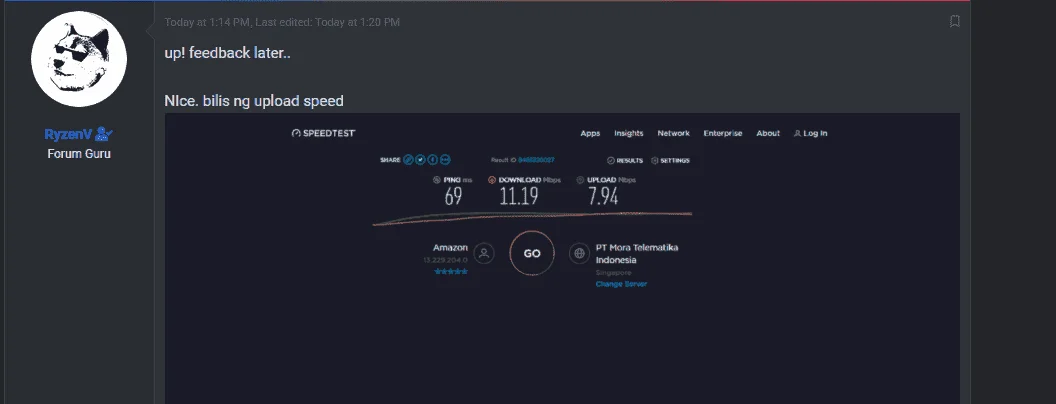
Task: Click the GO button to start test
Action: point(532,254)
